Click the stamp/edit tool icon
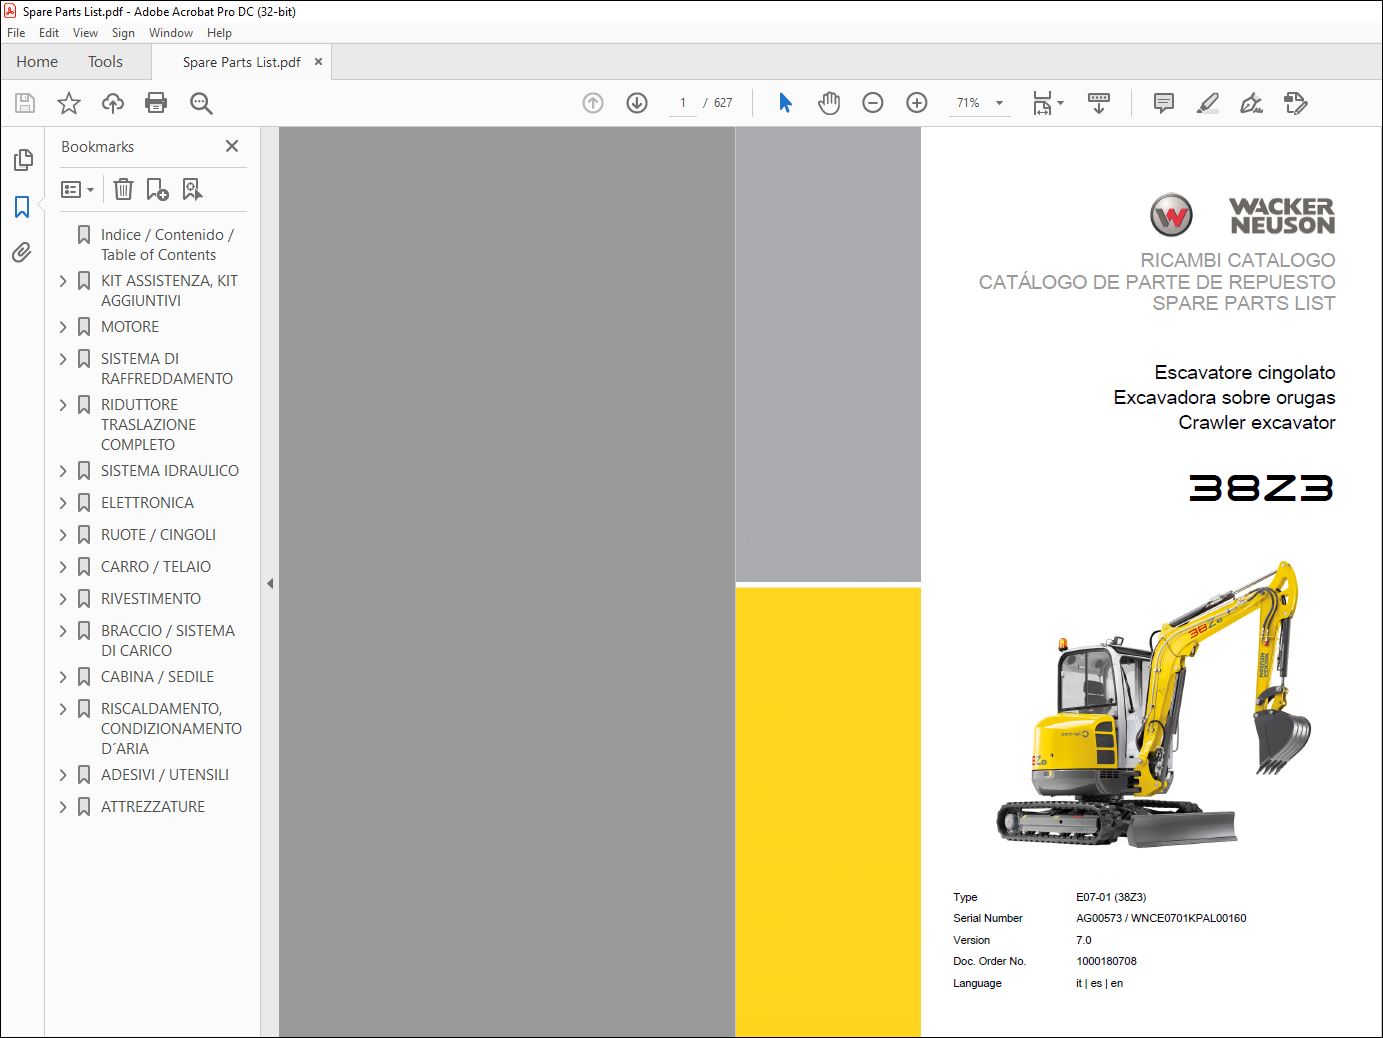Viewport: 1383px width, 1038px height. pos(1296,103)
